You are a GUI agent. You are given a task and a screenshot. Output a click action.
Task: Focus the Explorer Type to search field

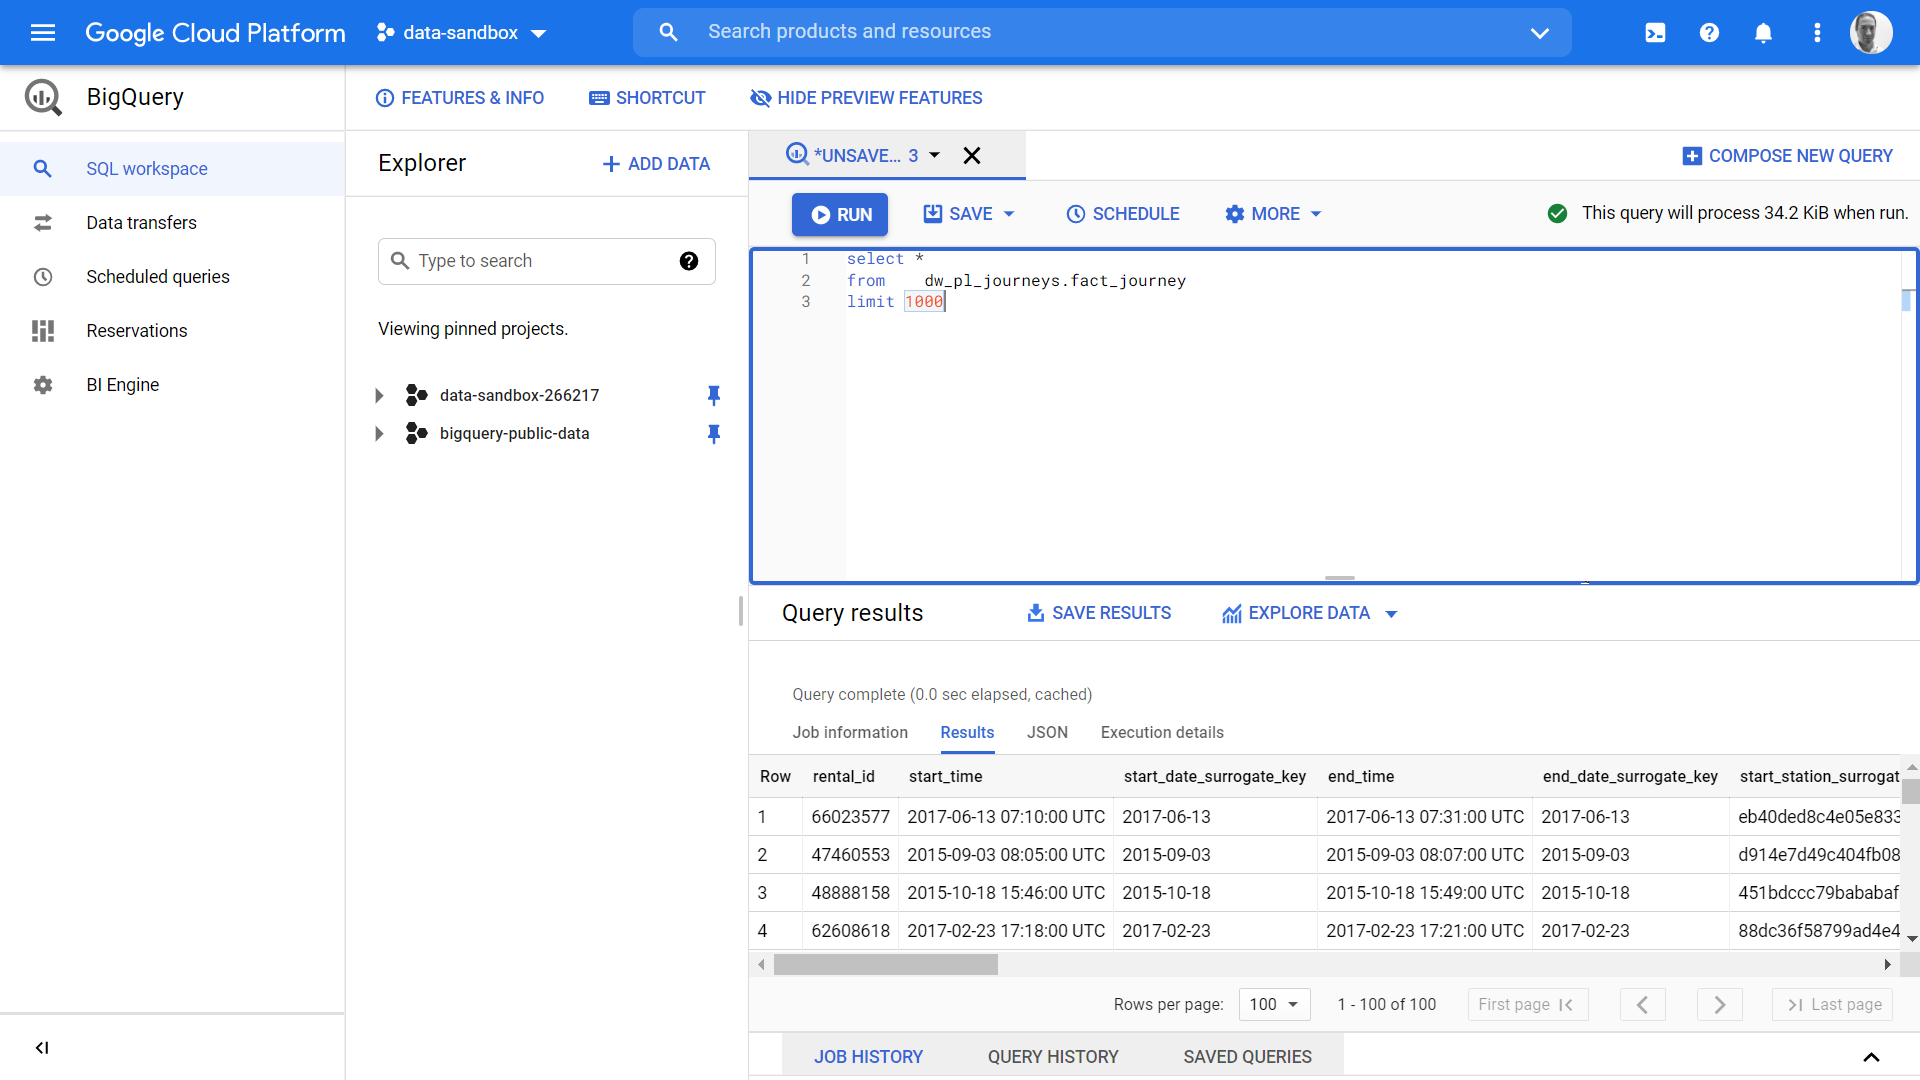point(546,261)
